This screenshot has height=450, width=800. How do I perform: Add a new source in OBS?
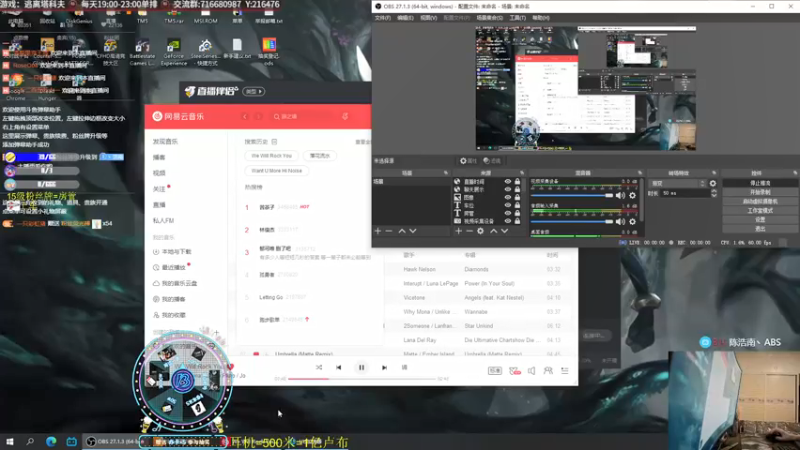click(458, 231)
